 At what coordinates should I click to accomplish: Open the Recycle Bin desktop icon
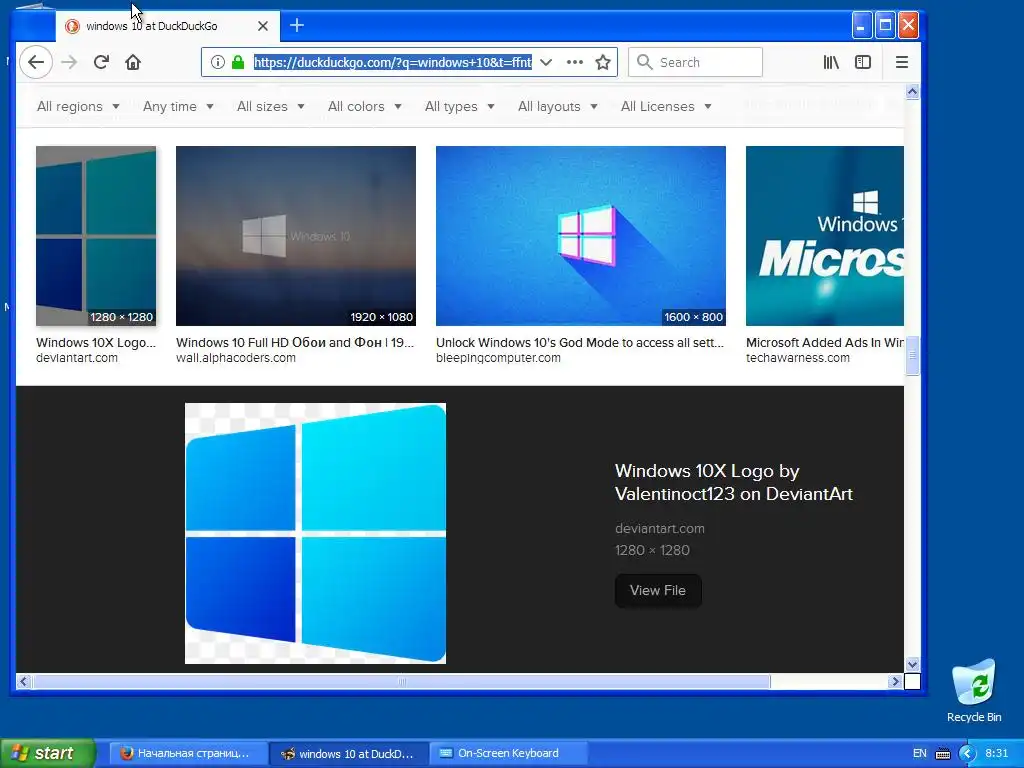(x=974, y=691)
